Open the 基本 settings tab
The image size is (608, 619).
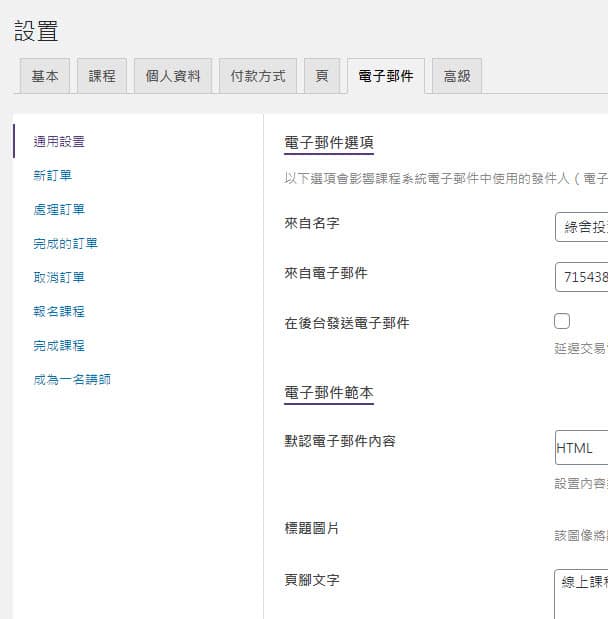tap(45, 76)
